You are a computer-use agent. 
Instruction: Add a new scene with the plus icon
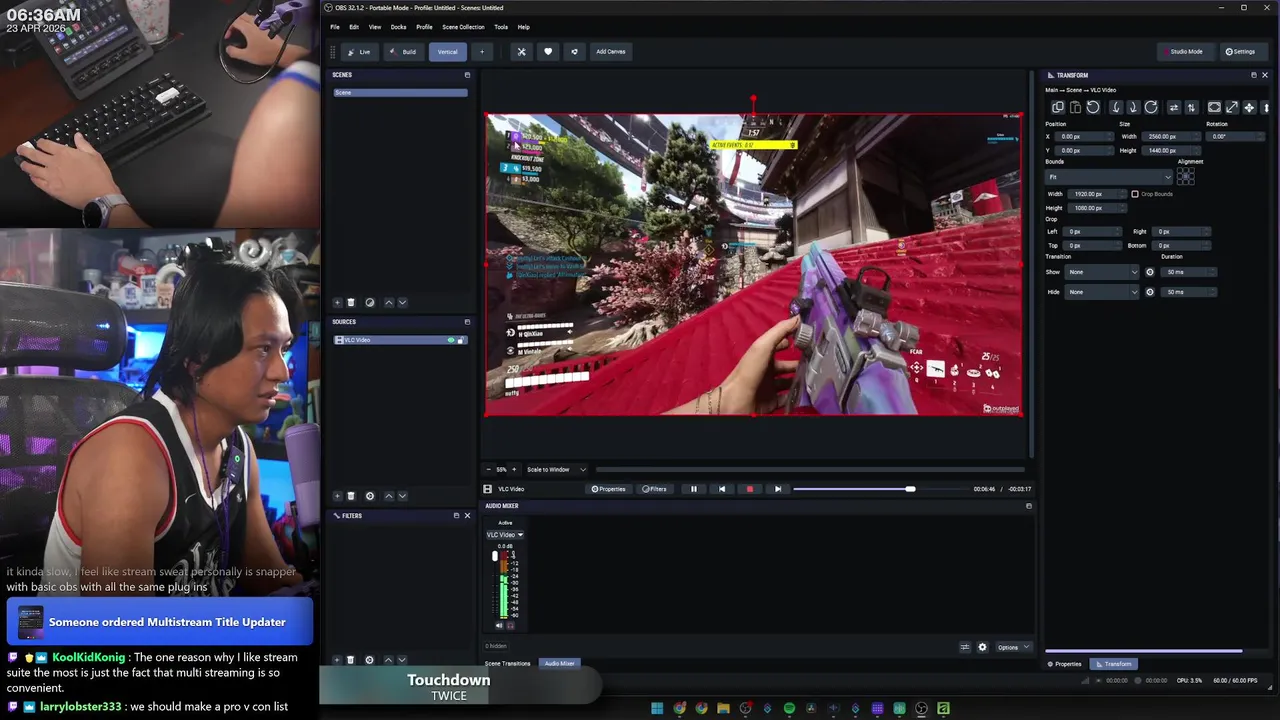click(337, 302)
